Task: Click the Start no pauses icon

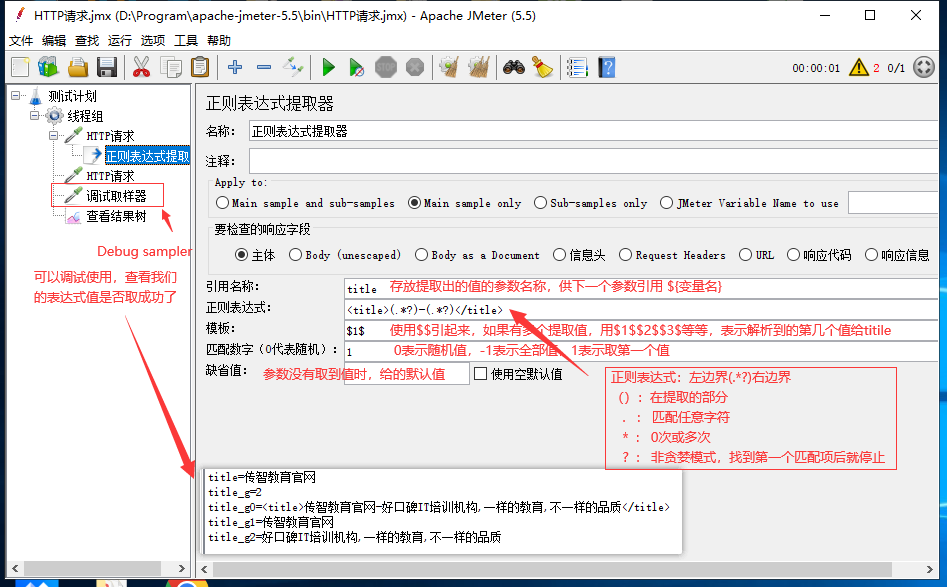Action: (357, 67)
